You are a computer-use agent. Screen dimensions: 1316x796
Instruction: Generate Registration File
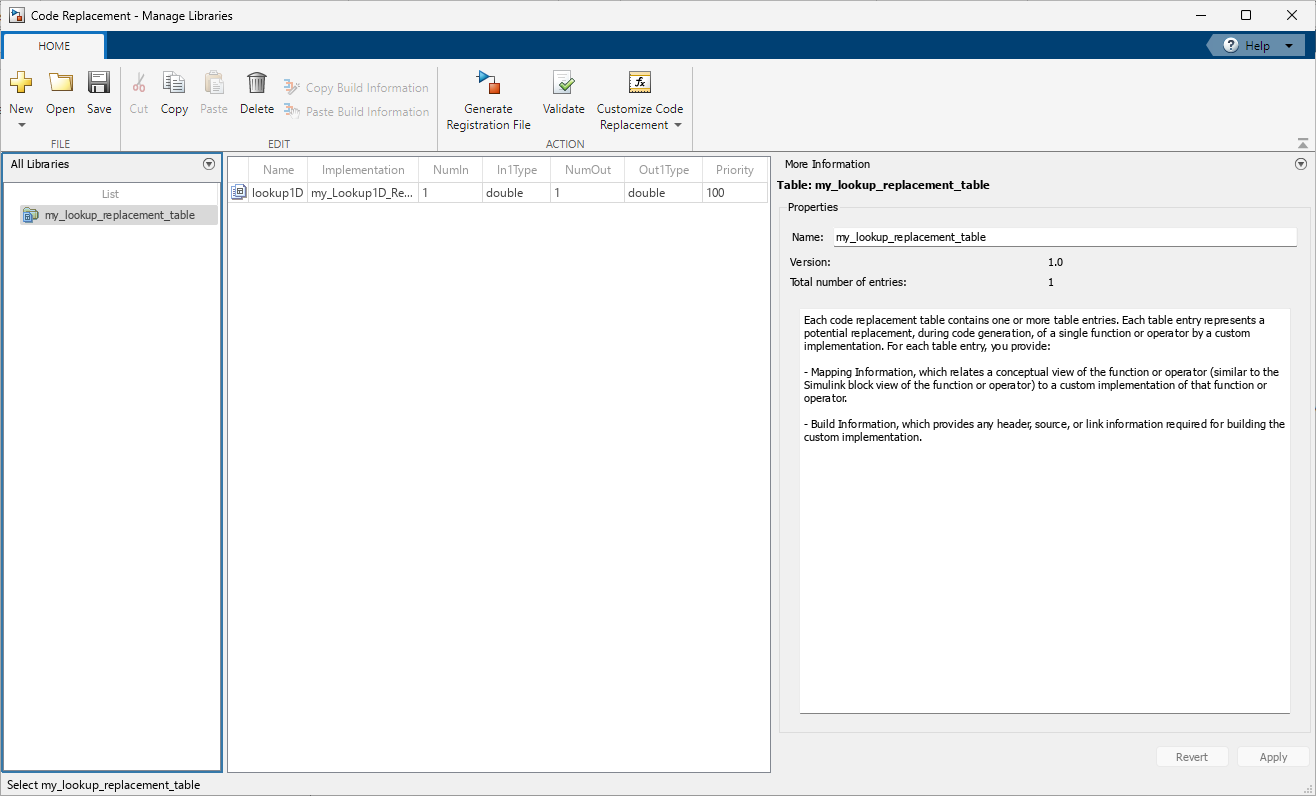(x=489, y=100)
